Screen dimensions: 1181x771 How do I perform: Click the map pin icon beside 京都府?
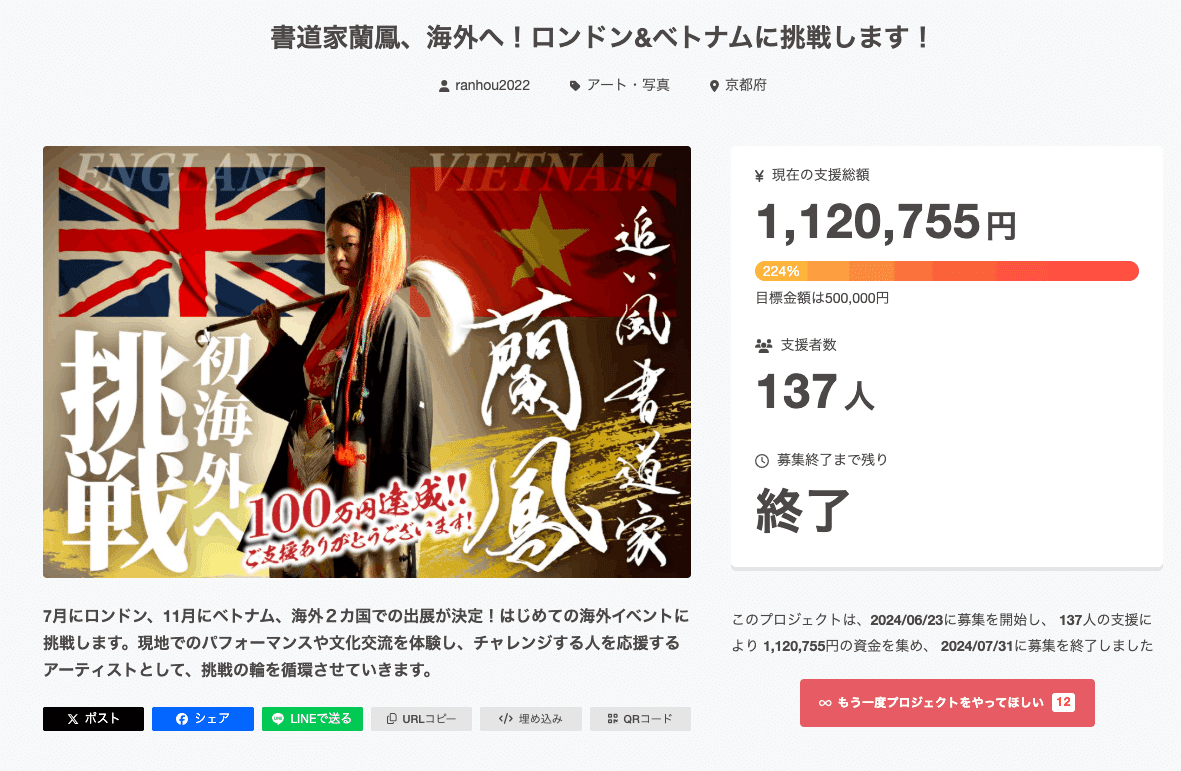(x=714, y=86)
